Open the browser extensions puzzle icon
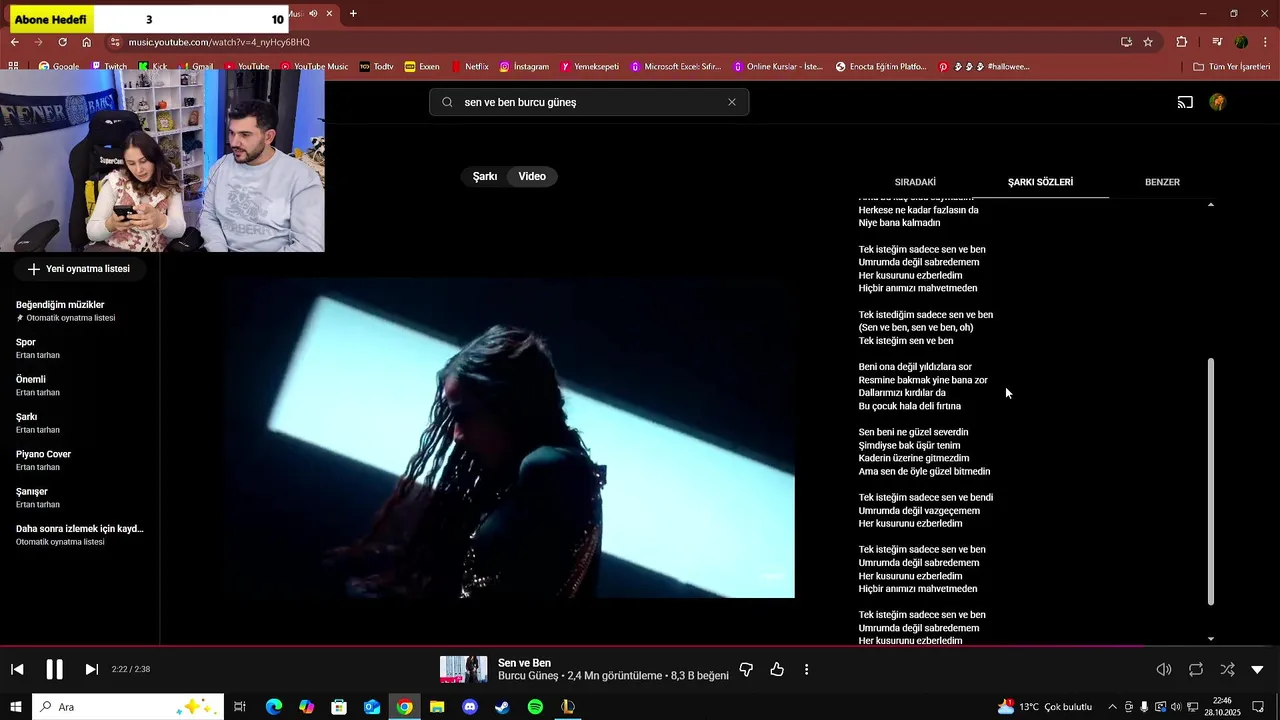This screenshot has height=720, width=1280. [1182, 42]
